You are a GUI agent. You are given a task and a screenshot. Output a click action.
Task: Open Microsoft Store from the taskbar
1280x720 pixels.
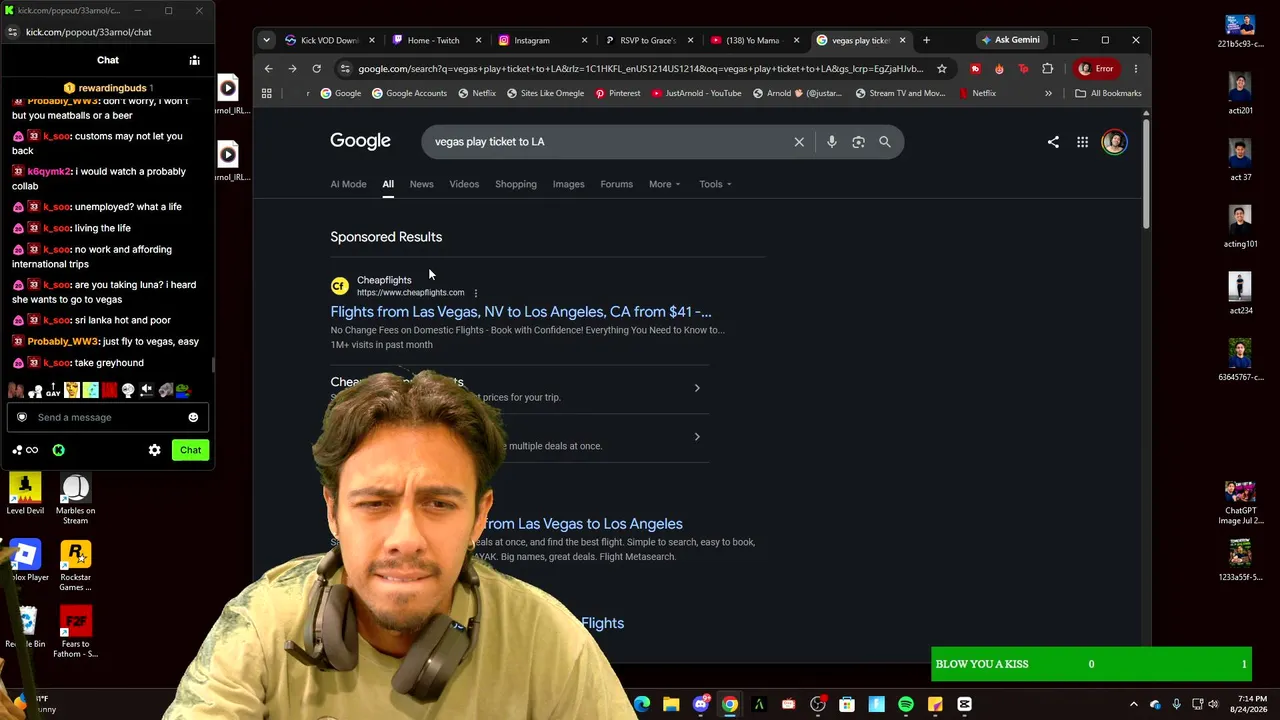coord(847,705)
